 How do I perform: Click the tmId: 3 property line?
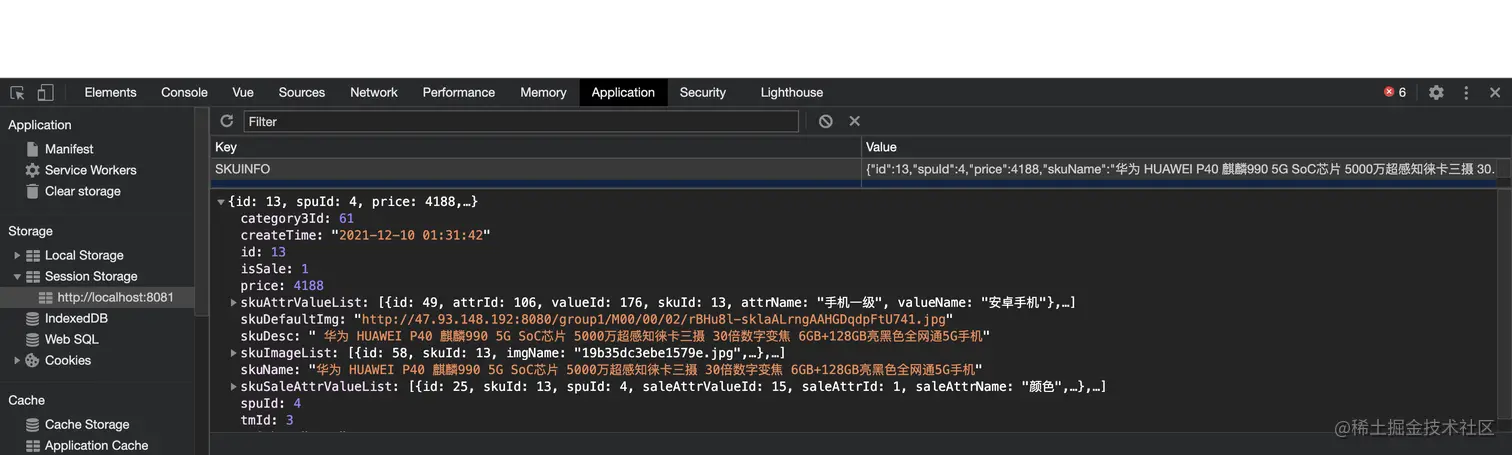(x=267, y=420)
